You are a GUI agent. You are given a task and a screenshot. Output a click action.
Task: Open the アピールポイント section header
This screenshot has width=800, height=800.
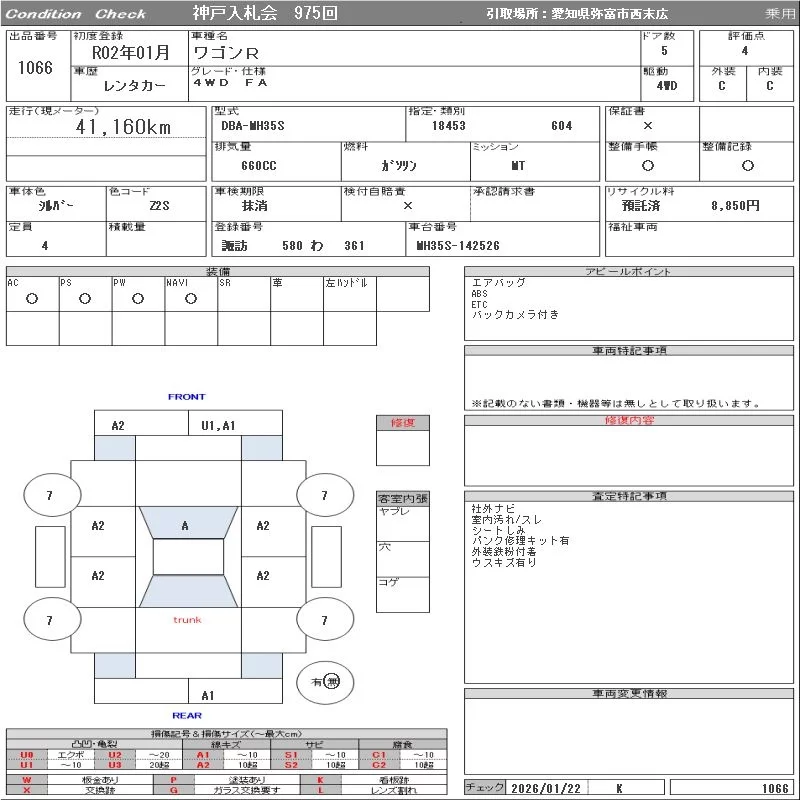(x=627, y=272)
